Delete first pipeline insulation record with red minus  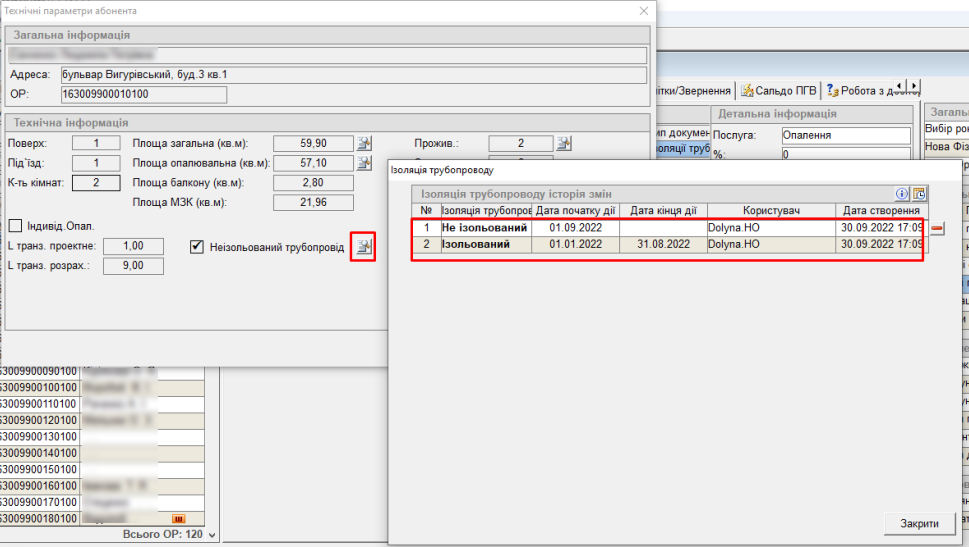pos(938,229)
